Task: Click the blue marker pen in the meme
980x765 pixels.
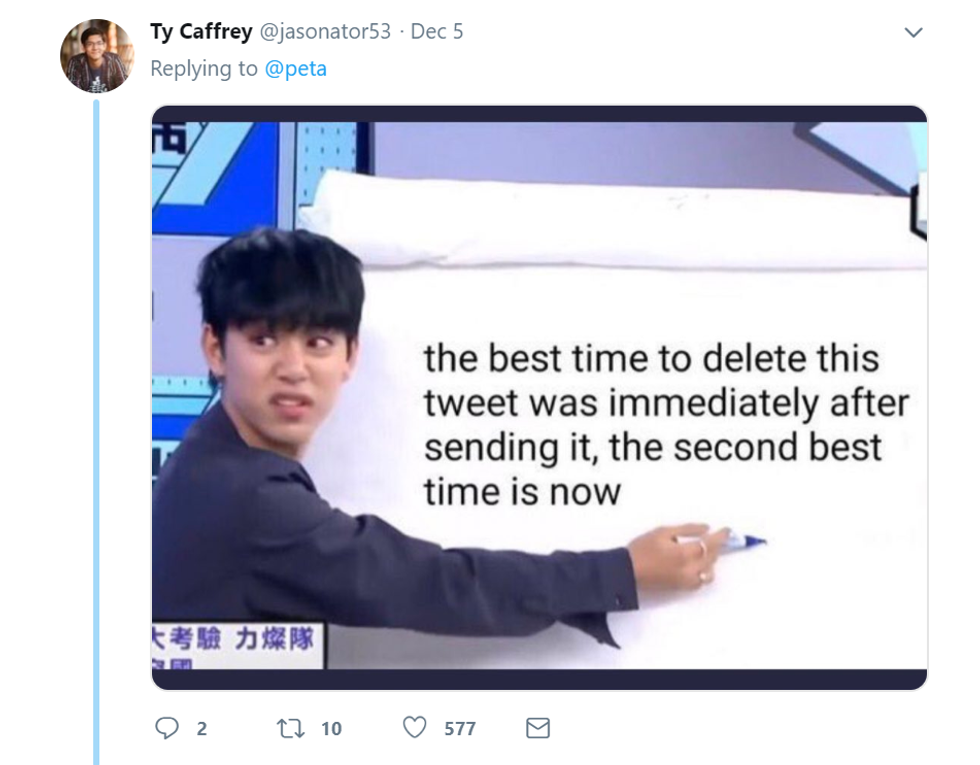Action: (x=744, y=541)
